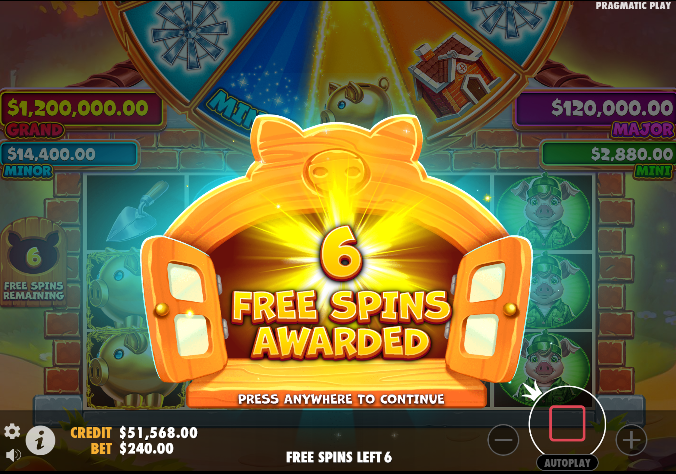The width and height of the screenshot is (676, 474).
Task: Open the settings gear icon
Action: click(x=12, y=432)
